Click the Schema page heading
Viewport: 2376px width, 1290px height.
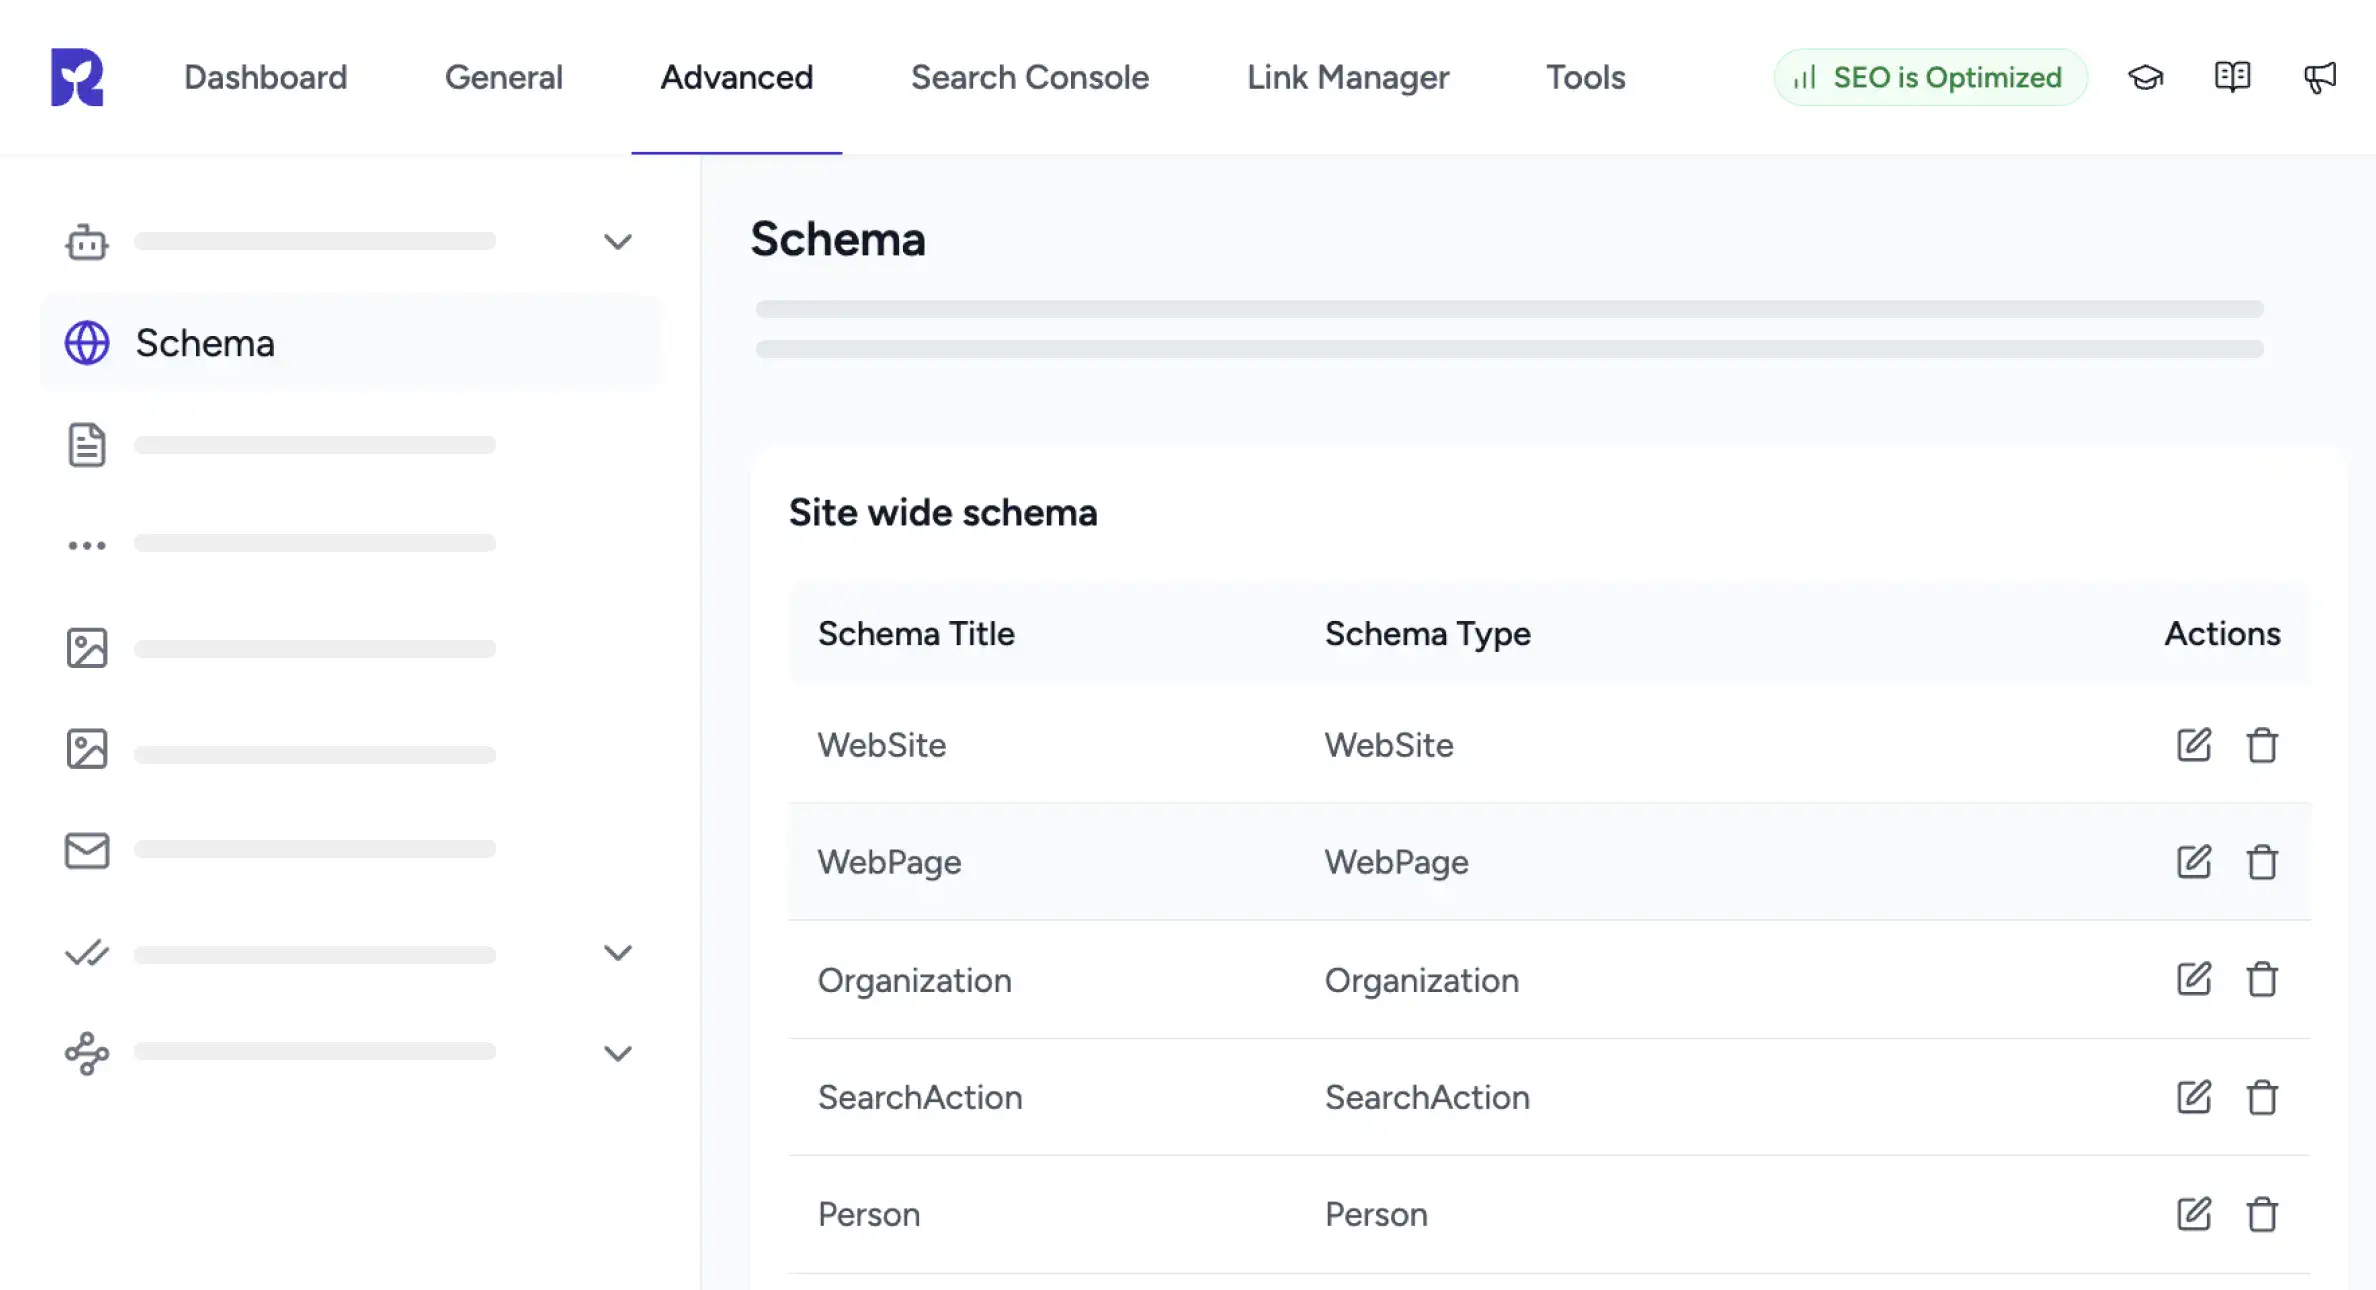click(838, 239)
